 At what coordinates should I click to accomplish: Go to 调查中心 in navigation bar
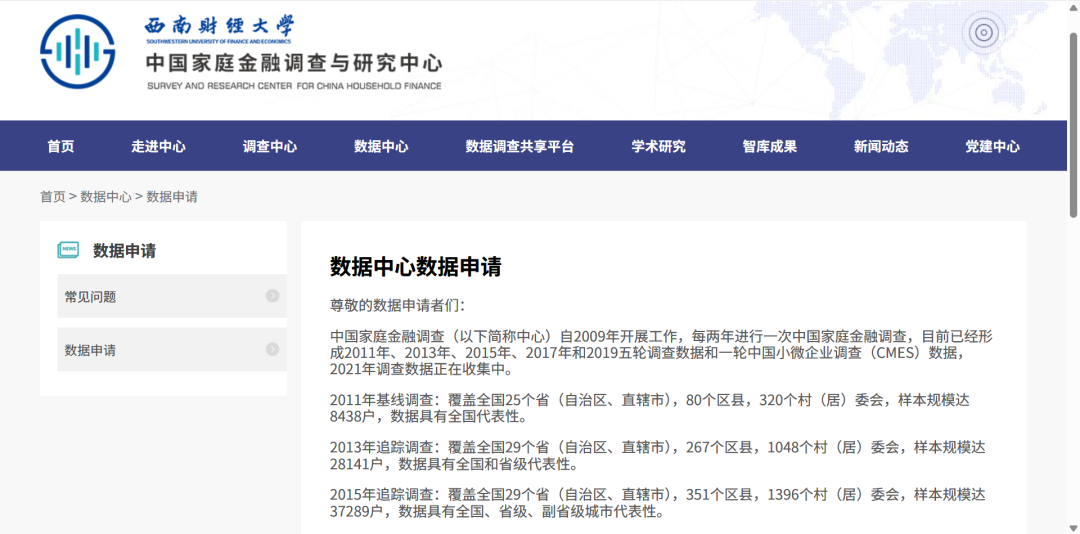(x=269, y=146)
